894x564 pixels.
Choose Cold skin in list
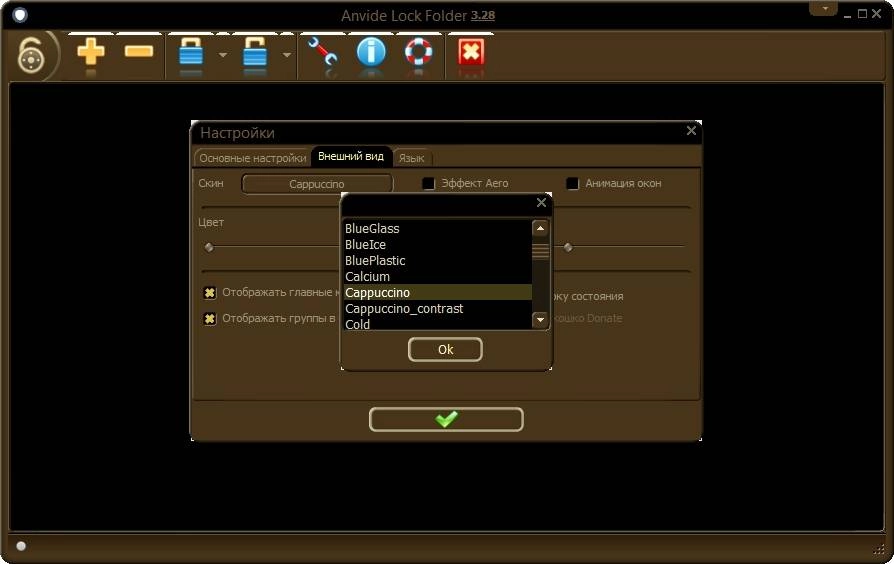tap(437, 323)
